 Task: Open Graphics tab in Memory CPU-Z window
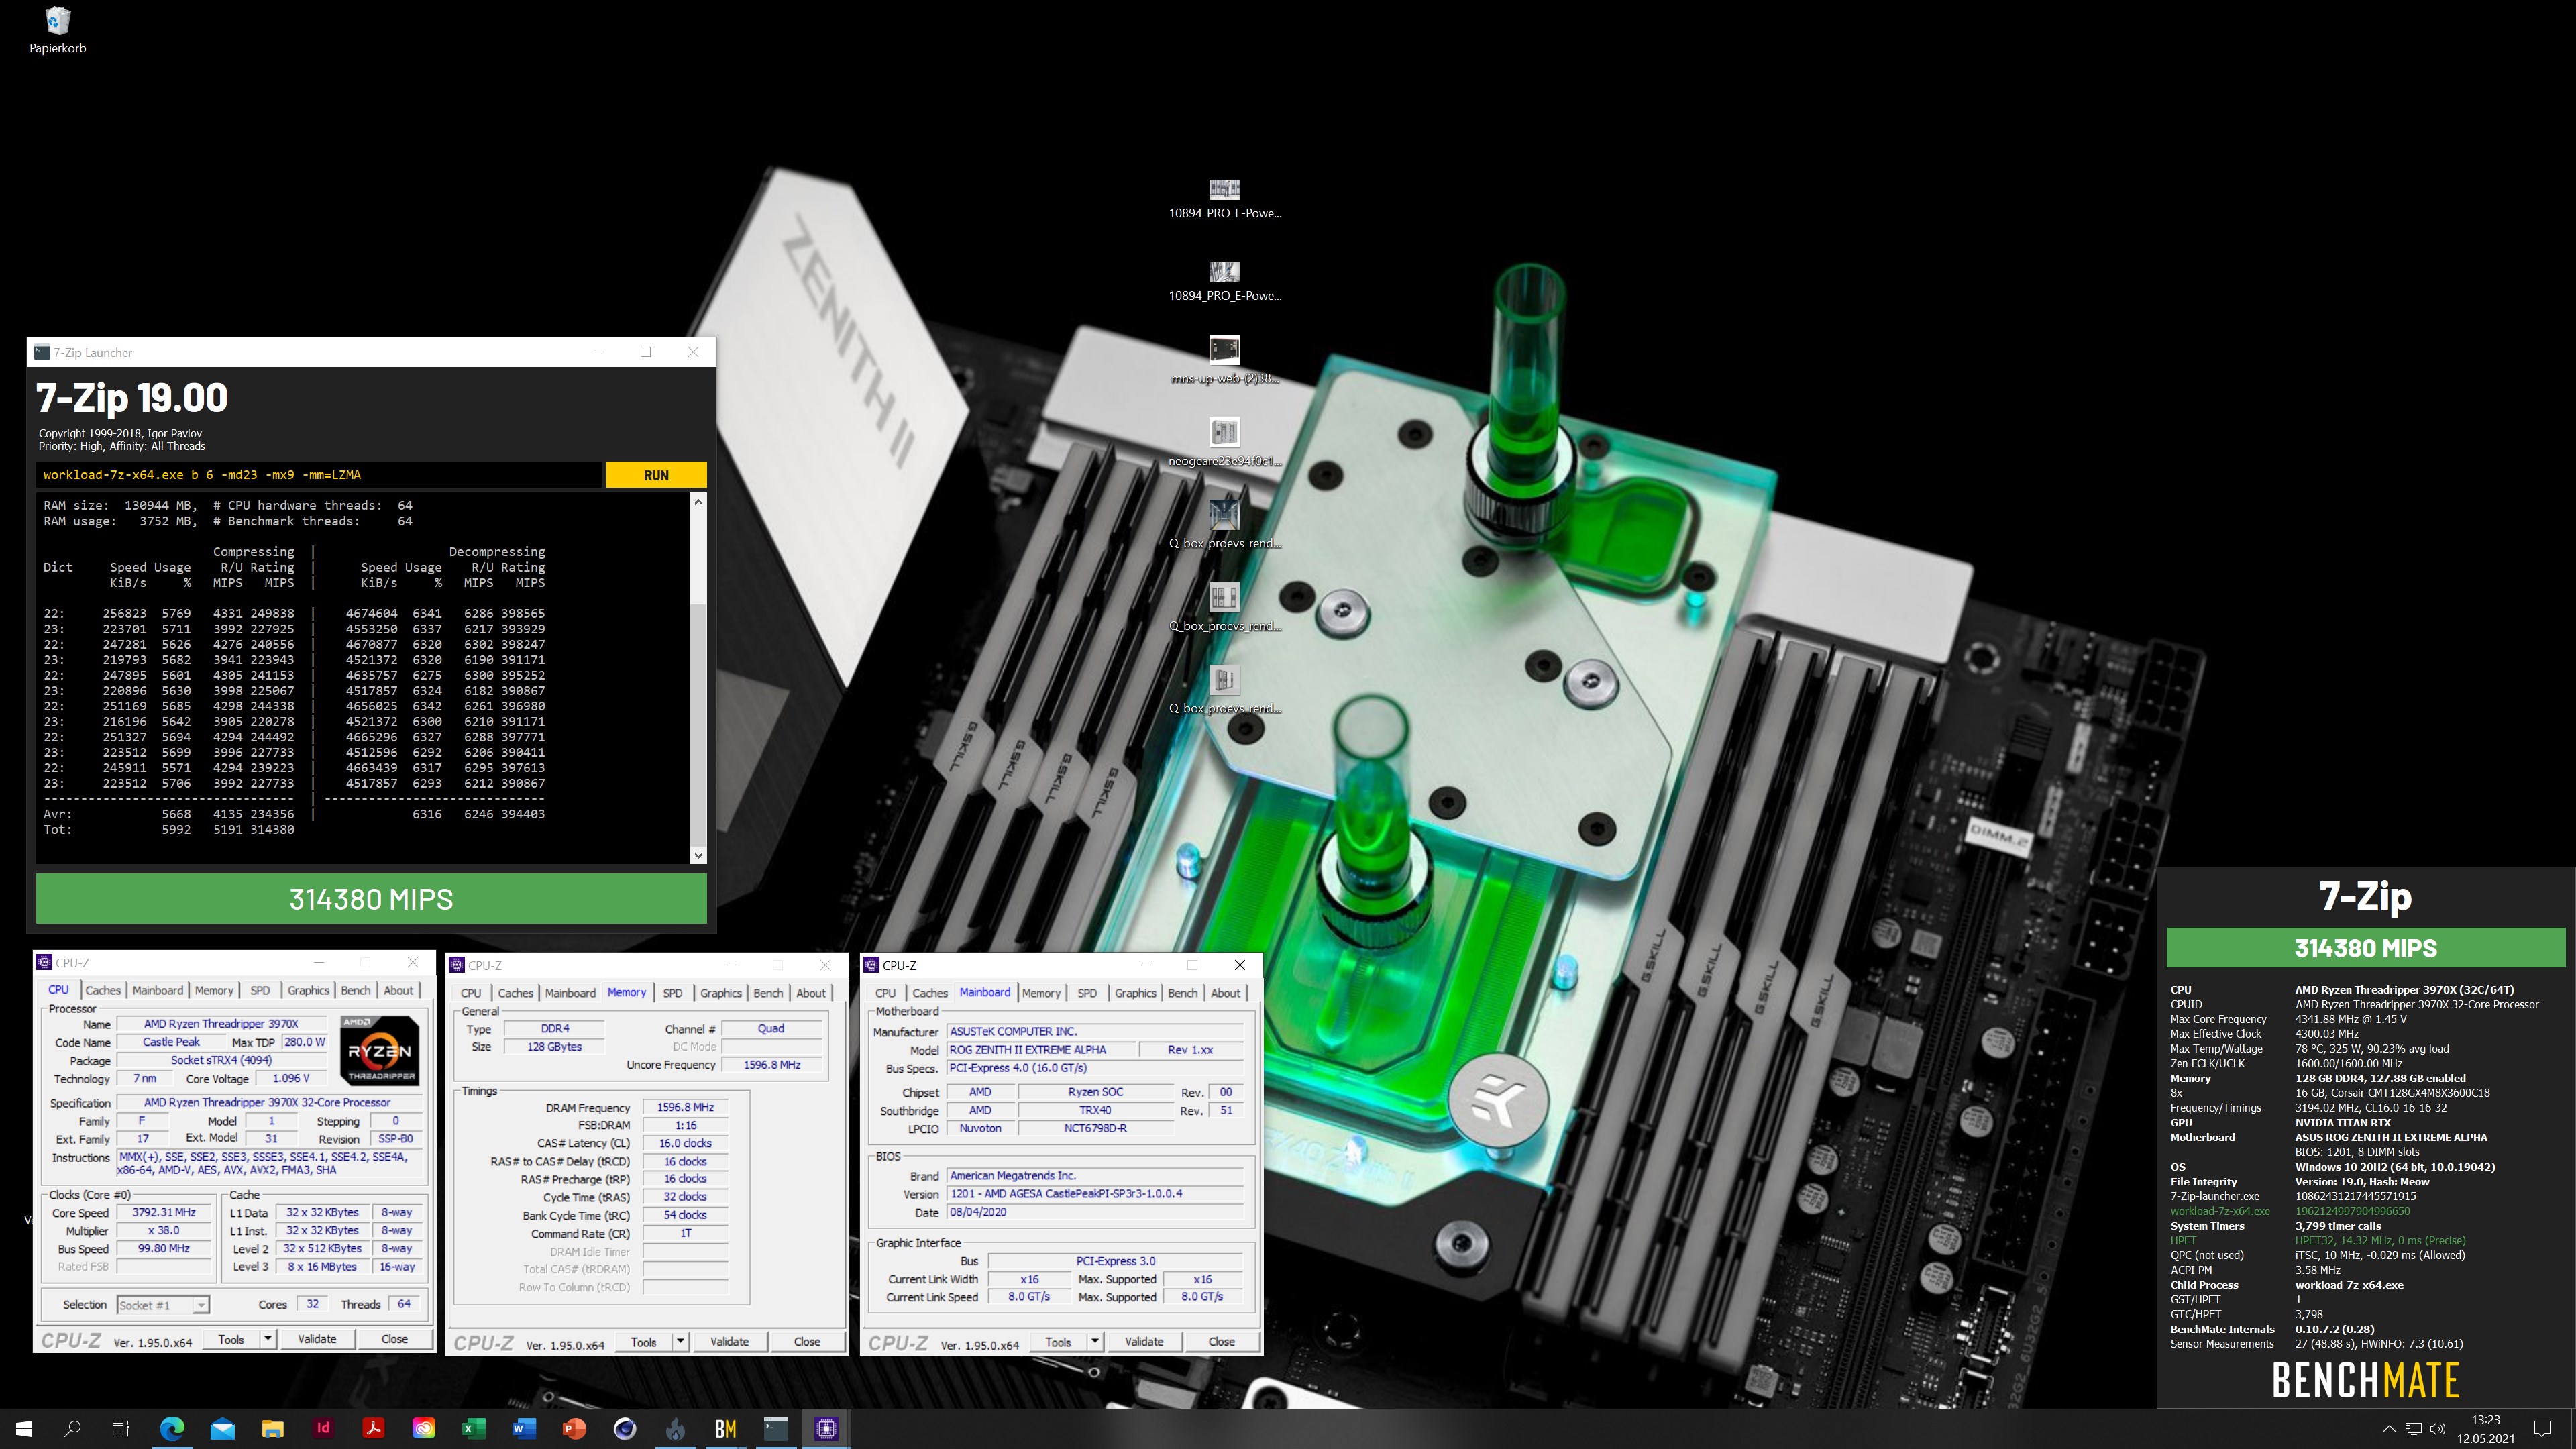(721, 993)
